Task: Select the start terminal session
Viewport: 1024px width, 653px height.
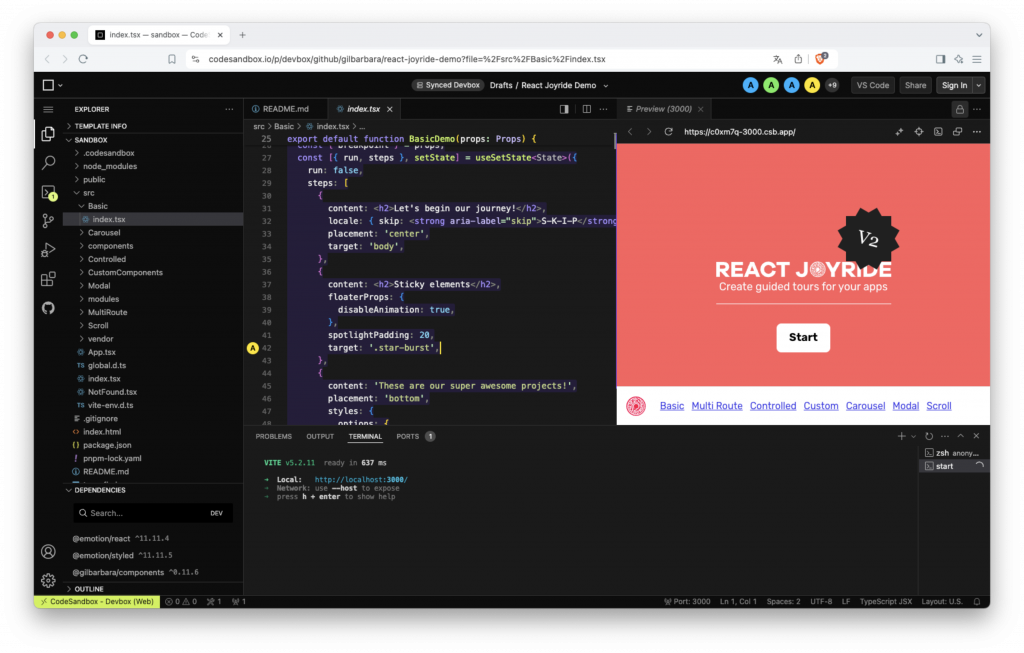Action: tap(954, 466)
